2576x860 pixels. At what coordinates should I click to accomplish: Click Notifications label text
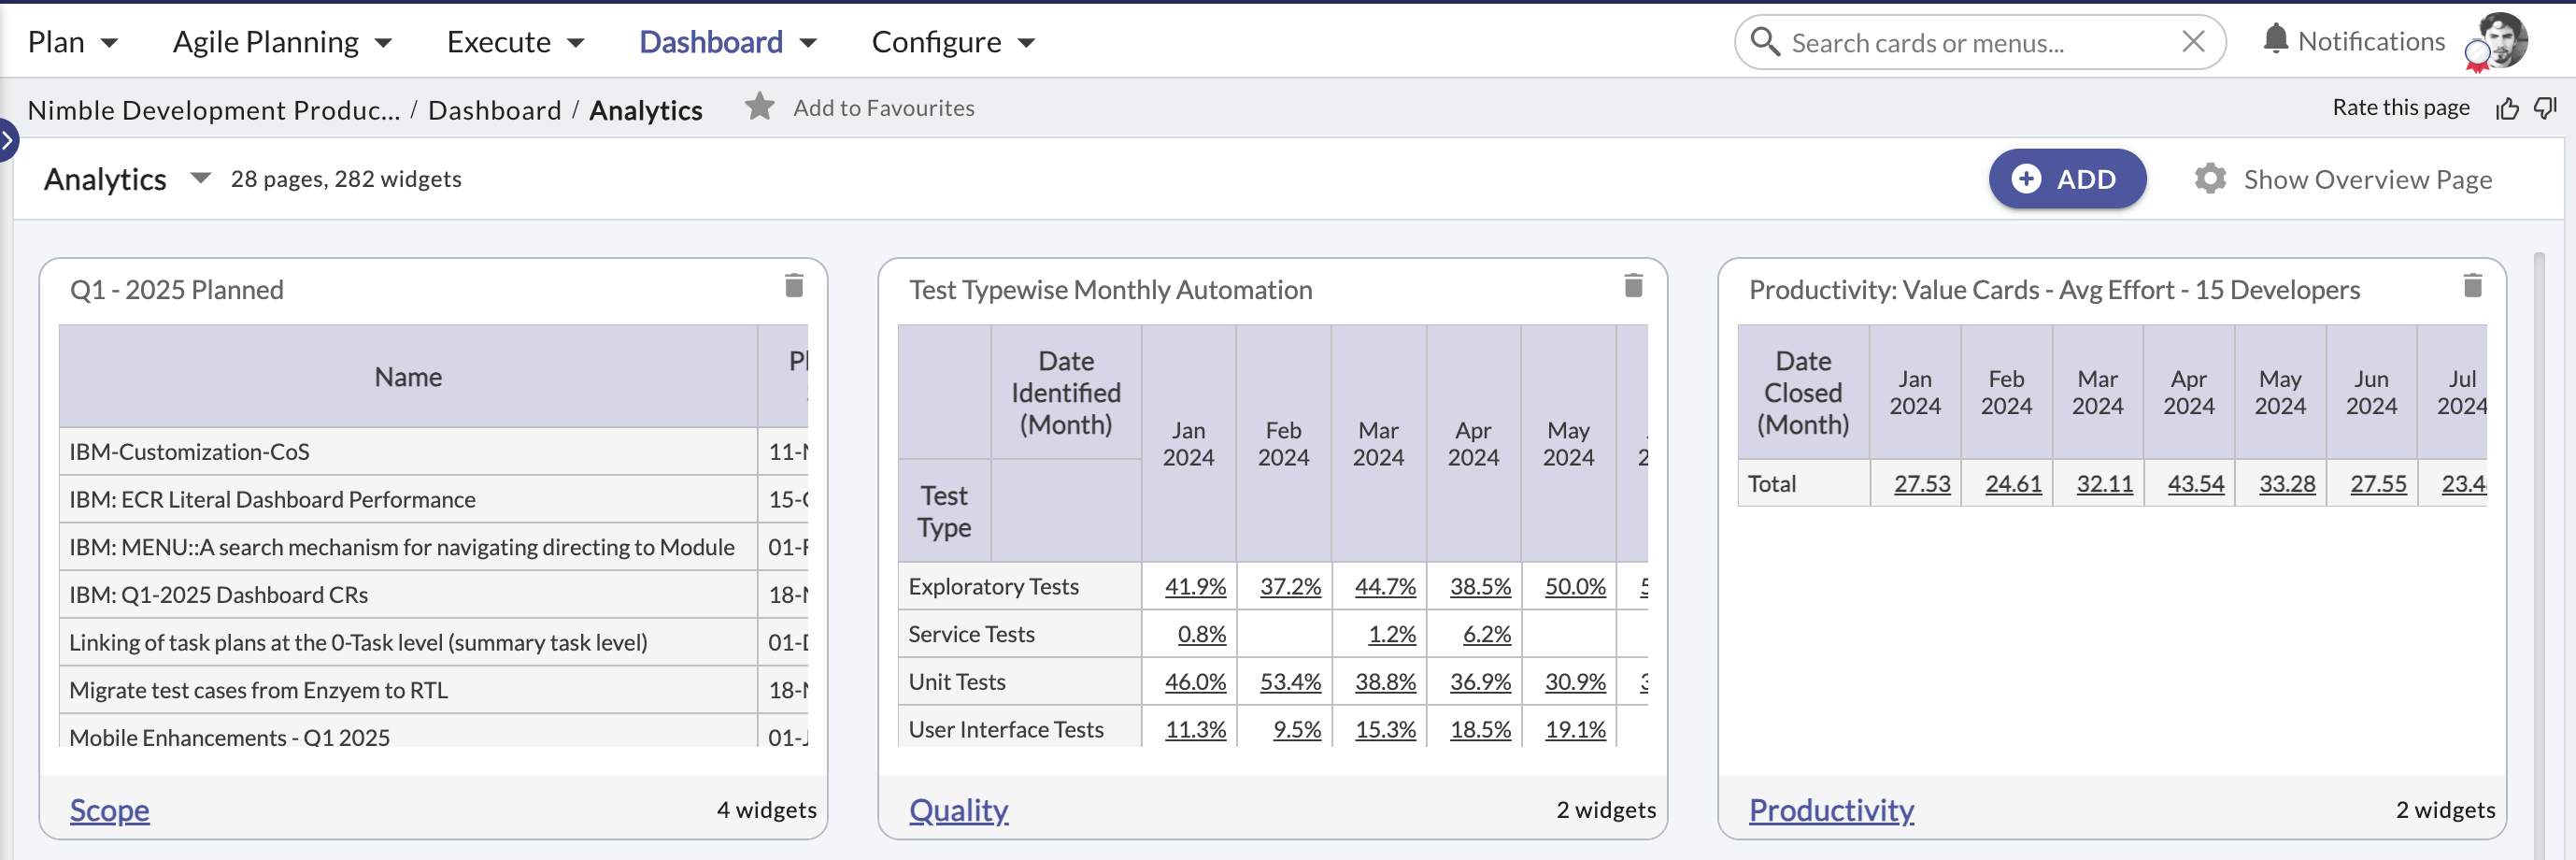point(2371,41)
